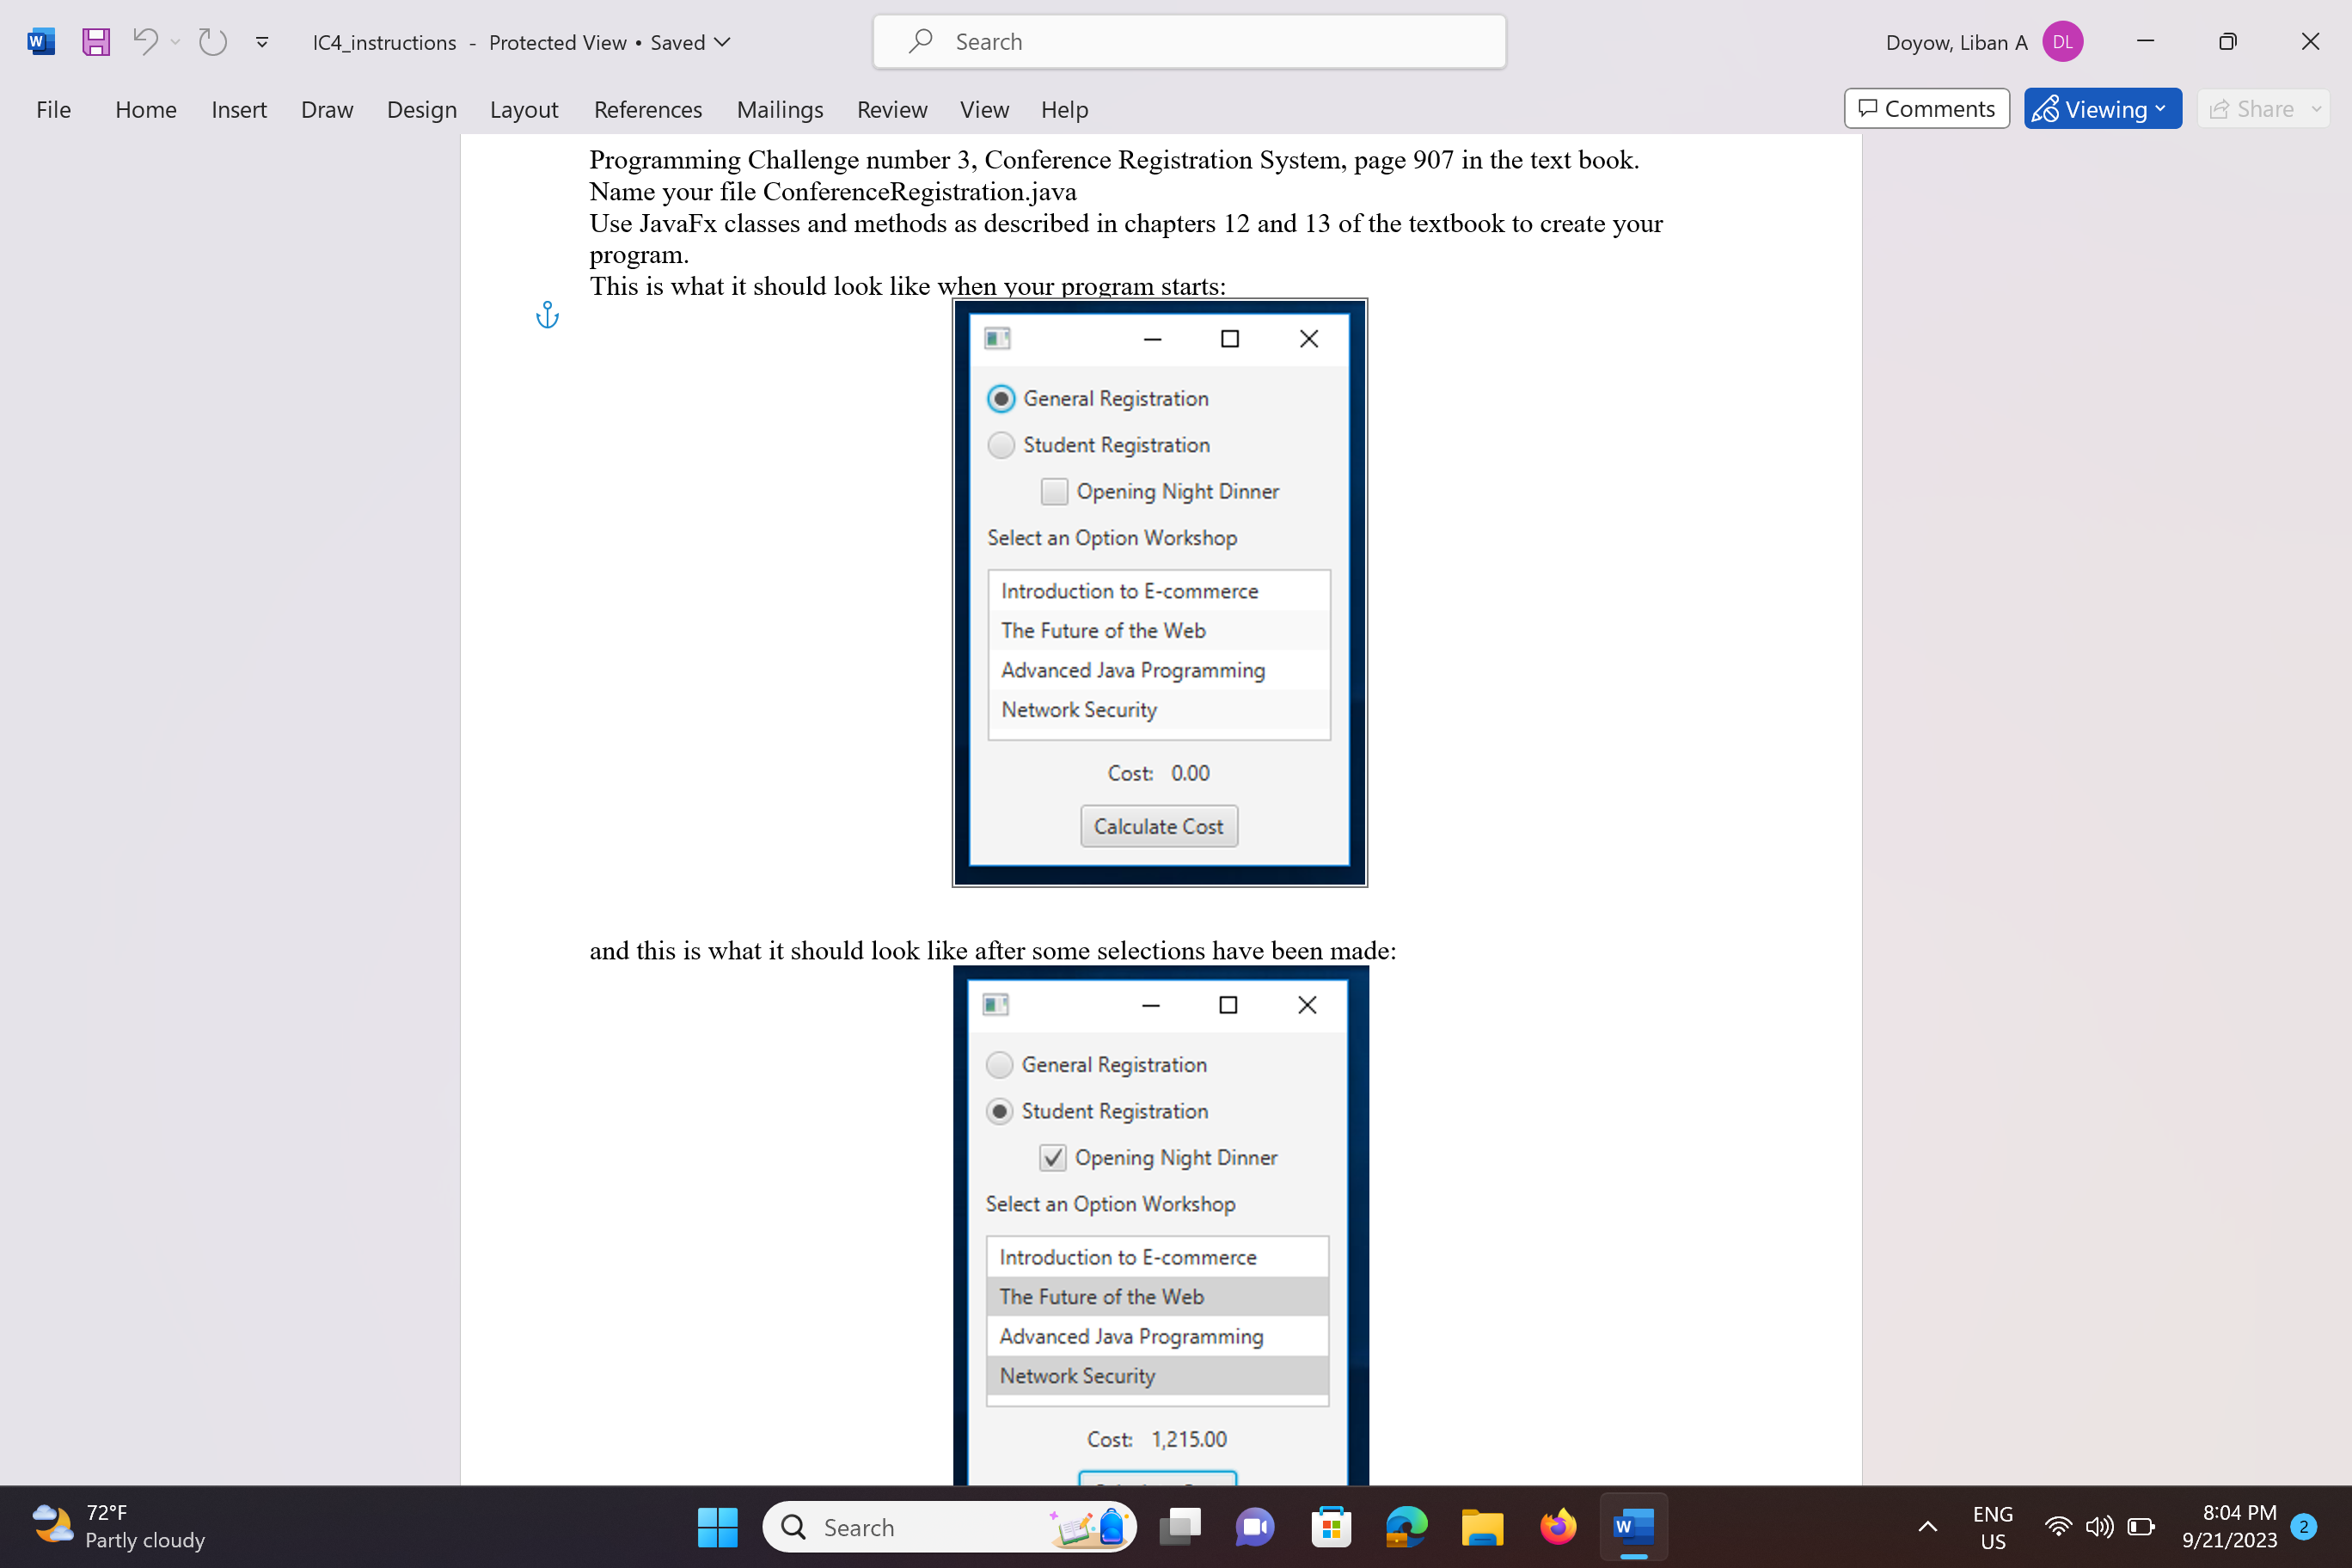Click the Word search box
This screenshot has width=2352, height=1568.
1189,42
